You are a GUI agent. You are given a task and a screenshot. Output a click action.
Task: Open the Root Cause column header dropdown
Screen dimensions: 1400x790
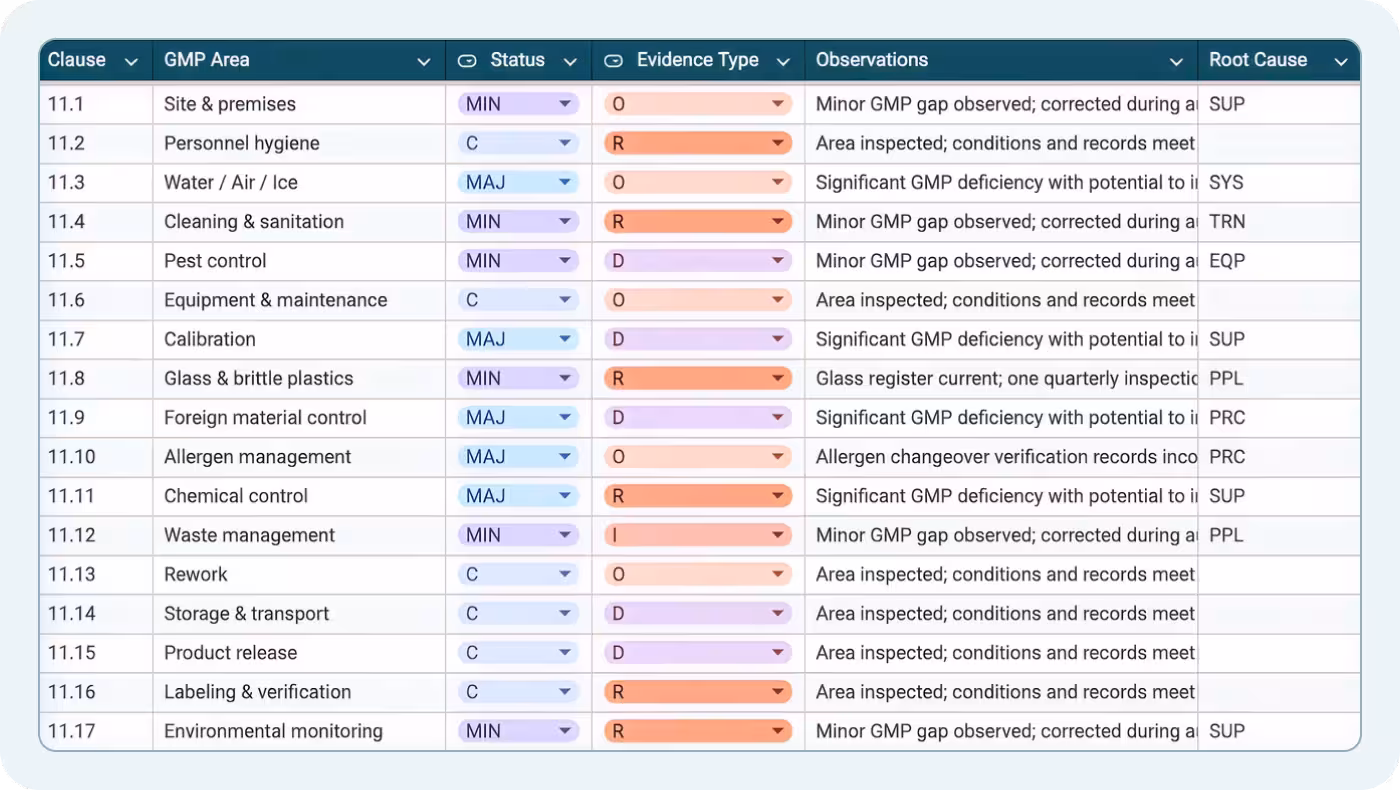pos(1341,60)
